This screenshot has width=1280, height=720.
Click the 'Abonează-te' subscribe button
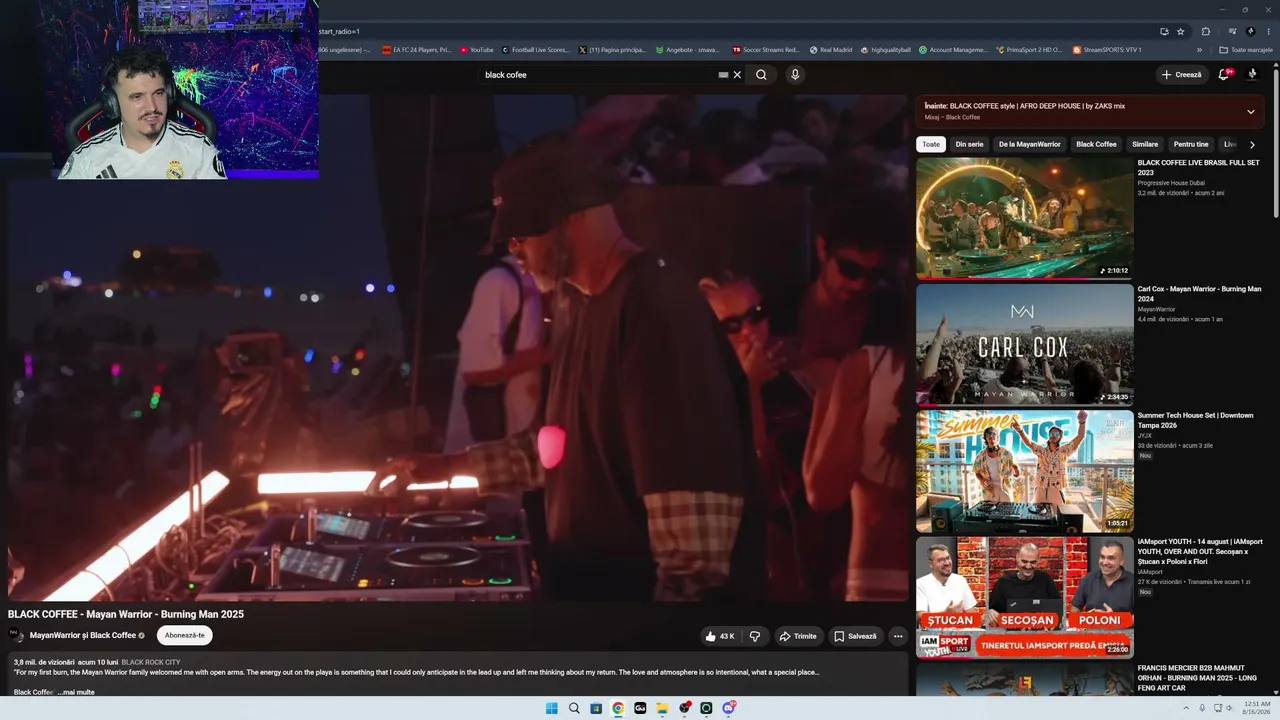(185, 635)
